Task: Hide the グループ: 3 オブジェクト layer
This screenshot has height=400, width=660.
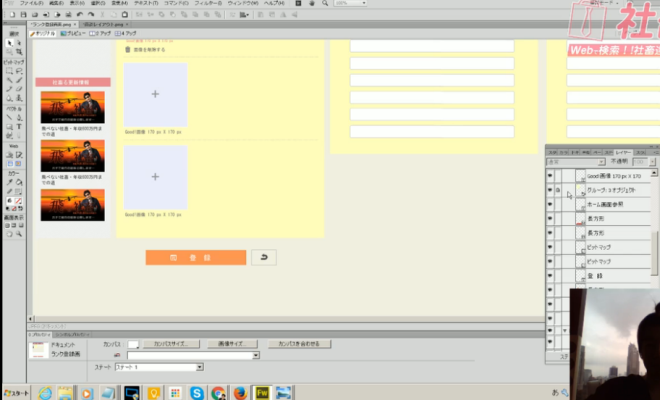Action: point(550,189)
